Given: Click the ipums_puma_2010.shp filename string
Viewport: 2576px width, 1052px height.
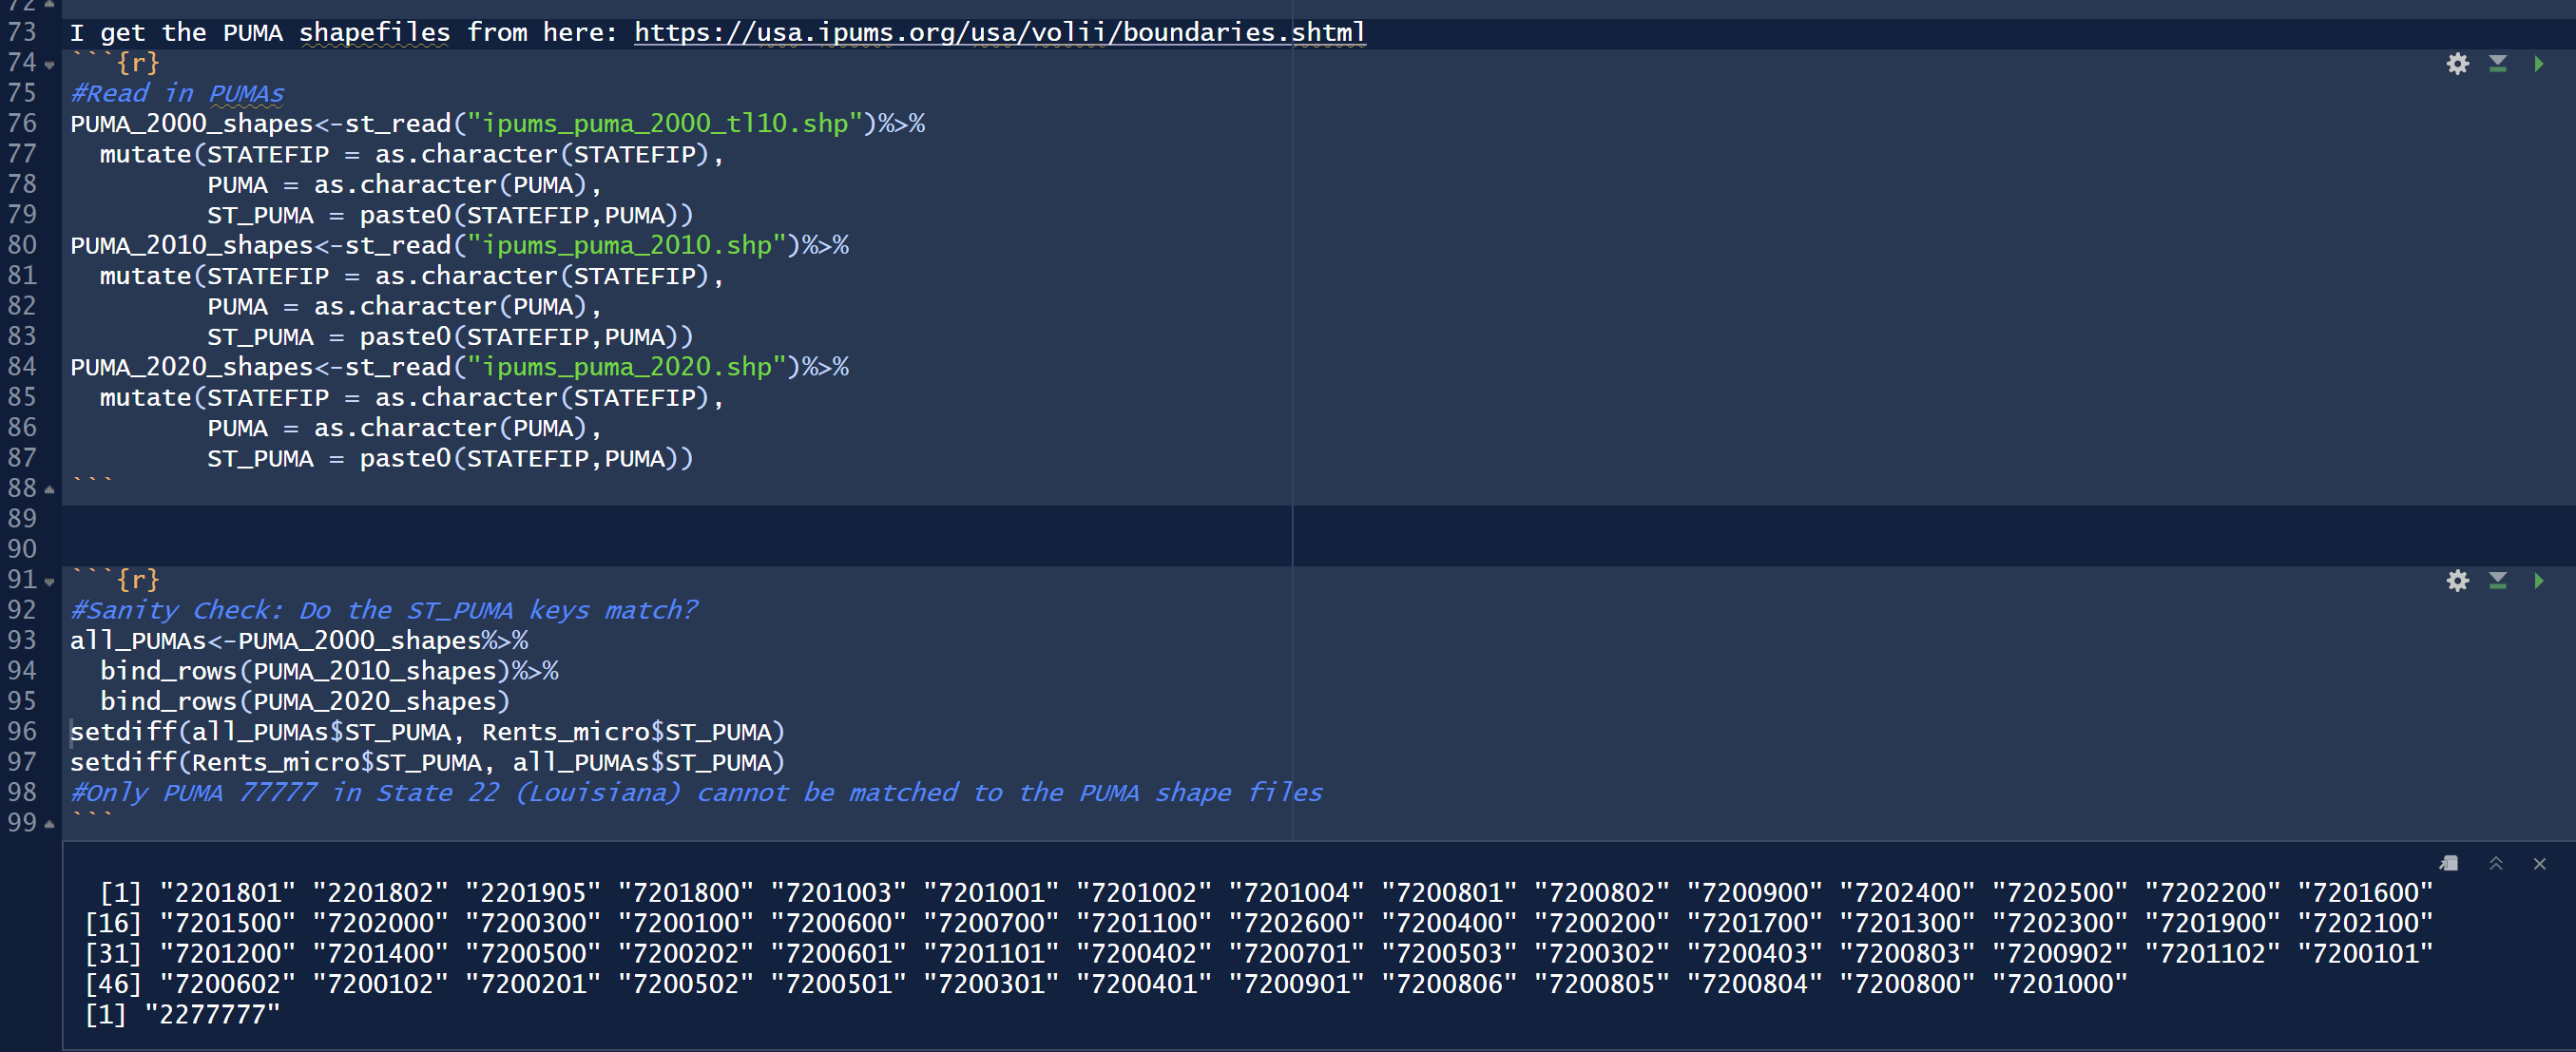Looking at the screenshot, I should 627,245.
